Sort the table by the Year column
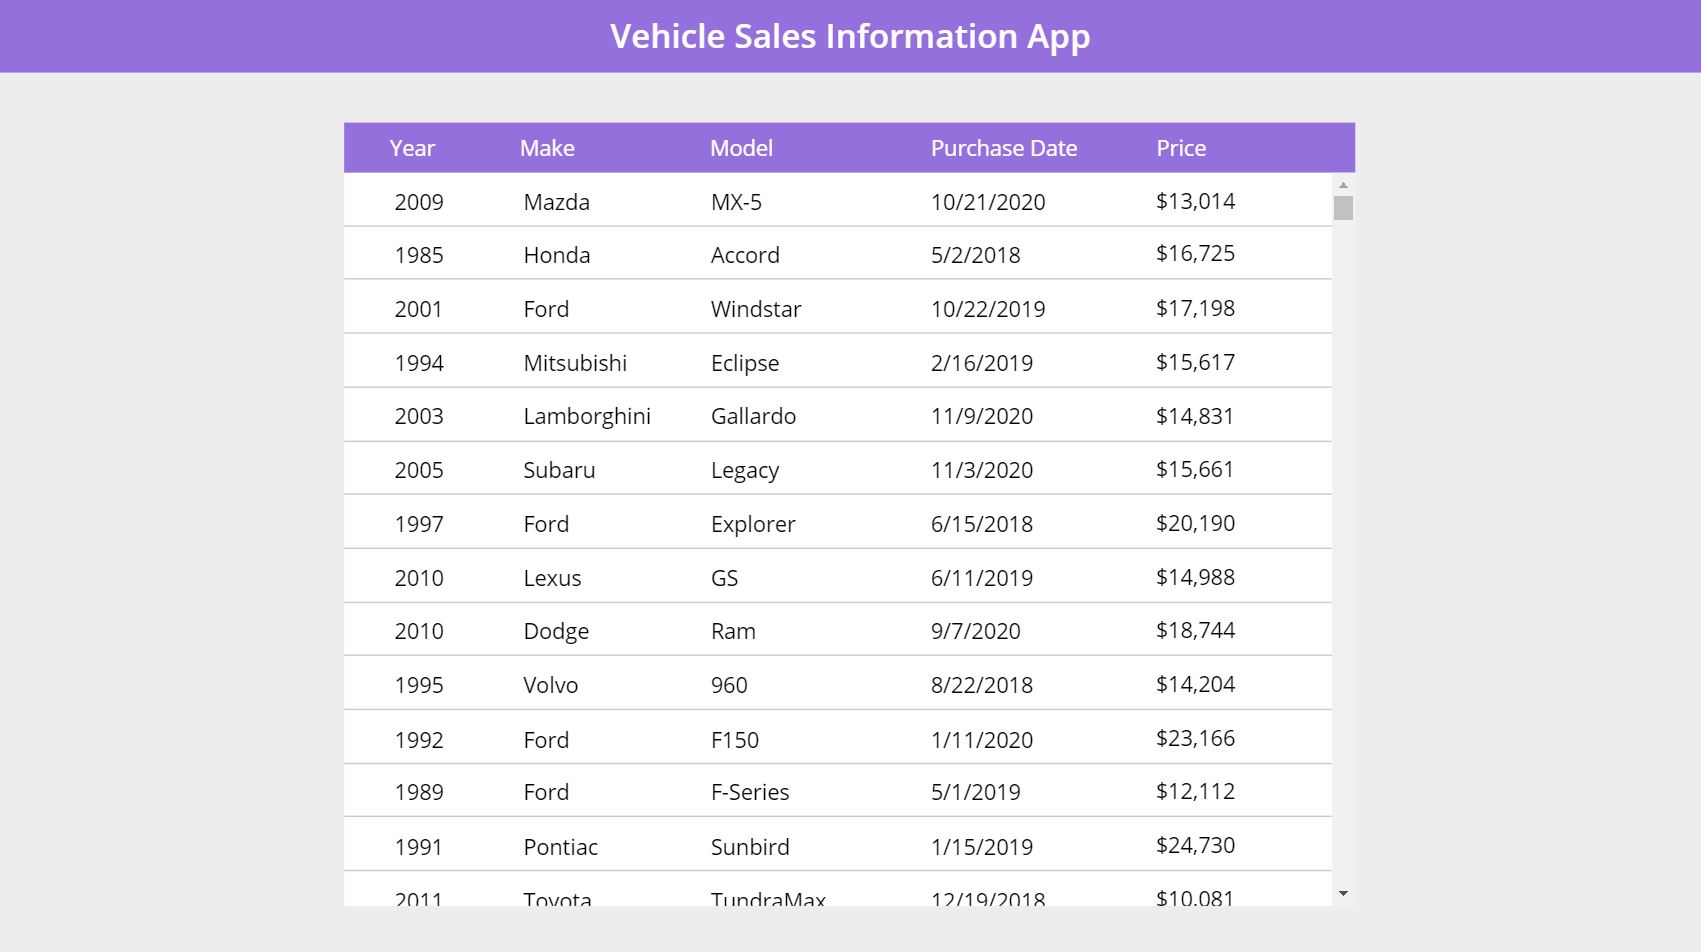The width and height of the screenshot is (1701, 952). (x=411, y=147)
